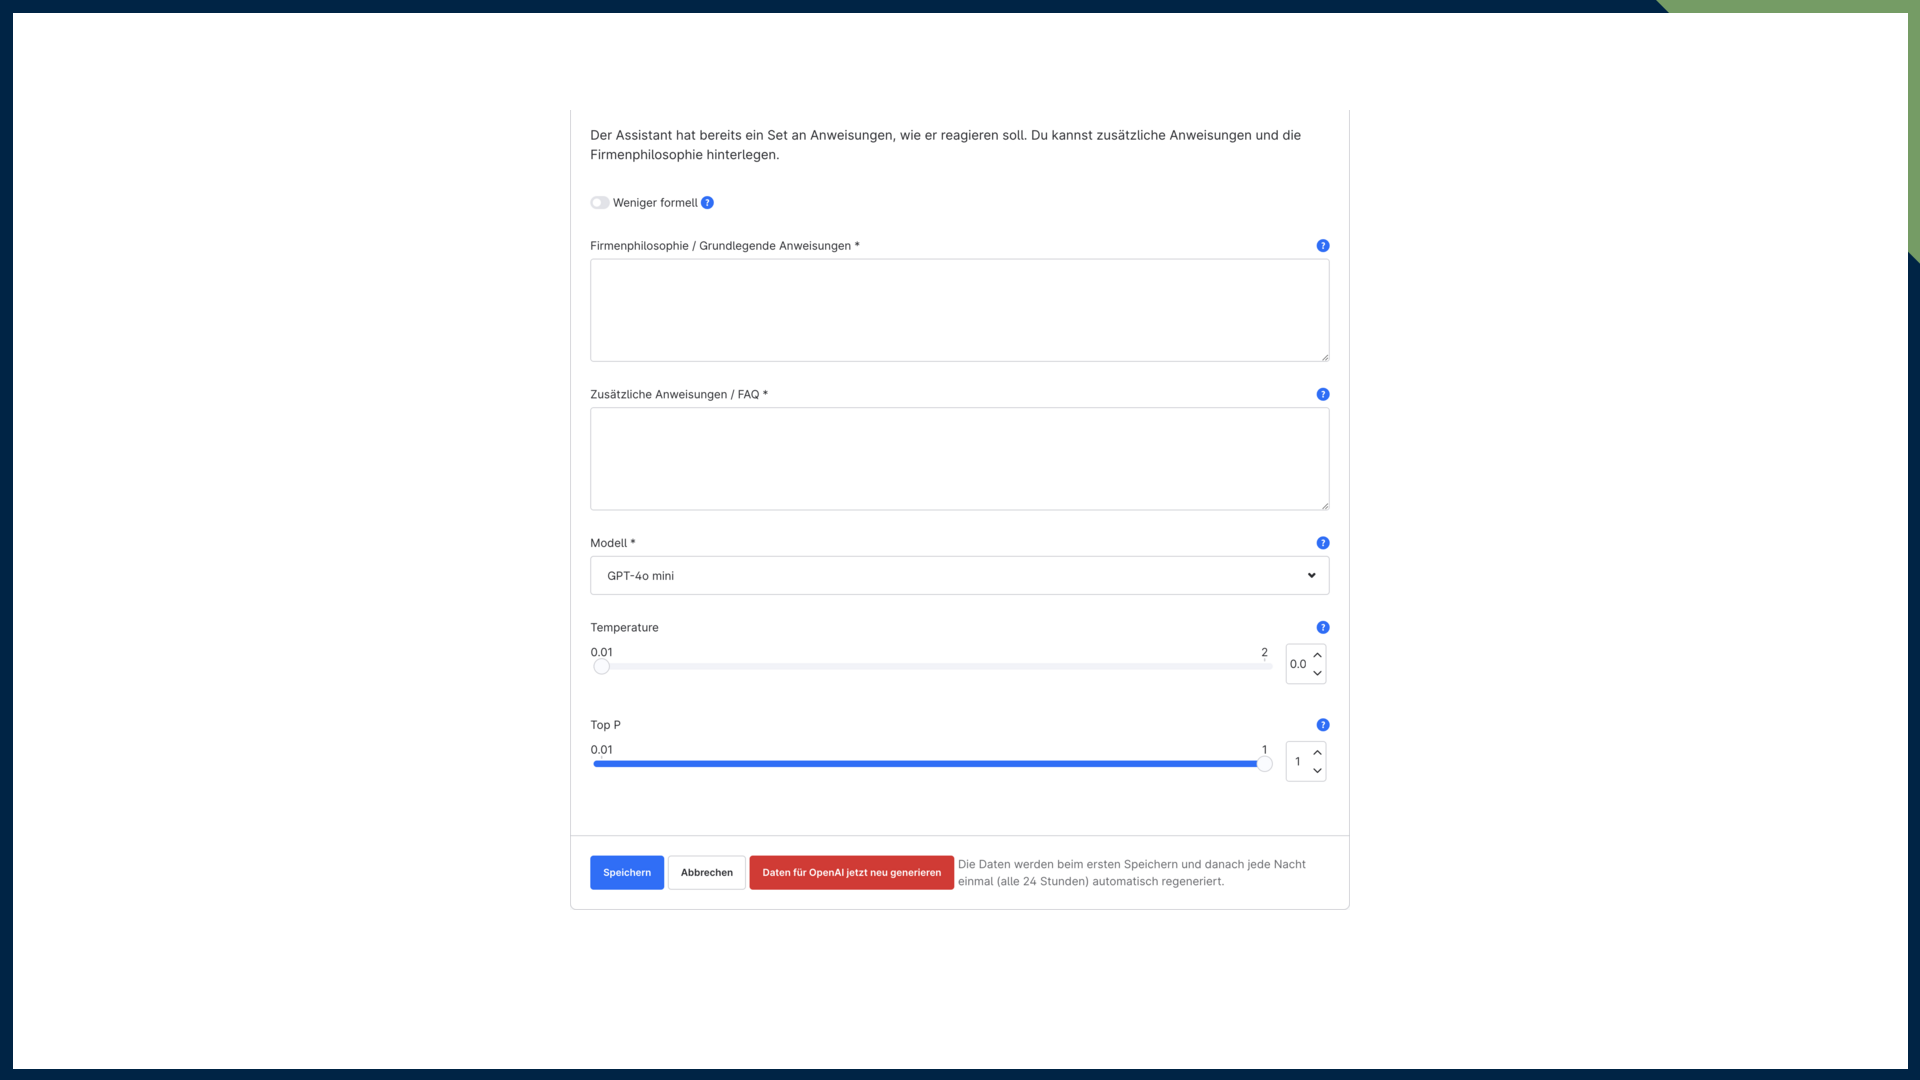Focus the Zusätzliche Anweisungen / FAQ text field
Viewport: 1920px width, 1080px height.
(959, 458)
